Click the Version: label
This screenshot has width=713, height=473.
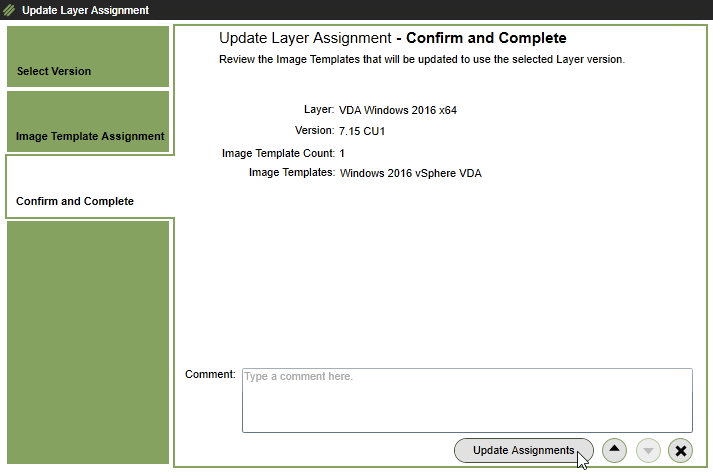tap(314, 131)
